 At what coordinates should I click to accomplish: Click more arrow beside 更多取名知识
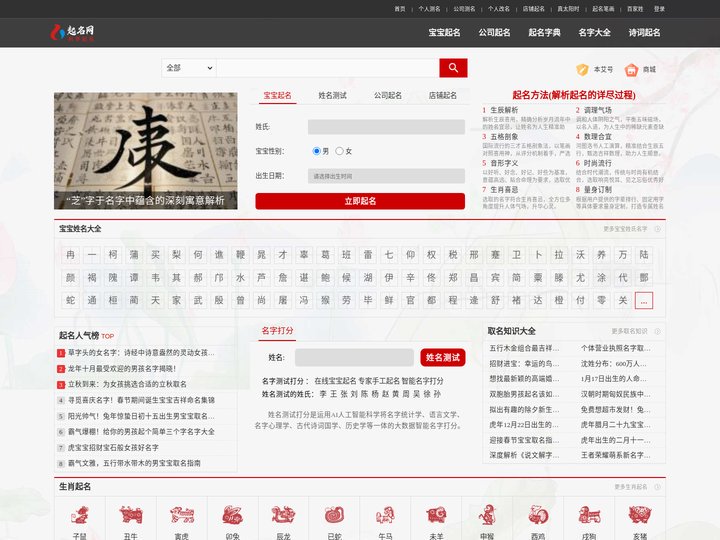click(658, 331)
